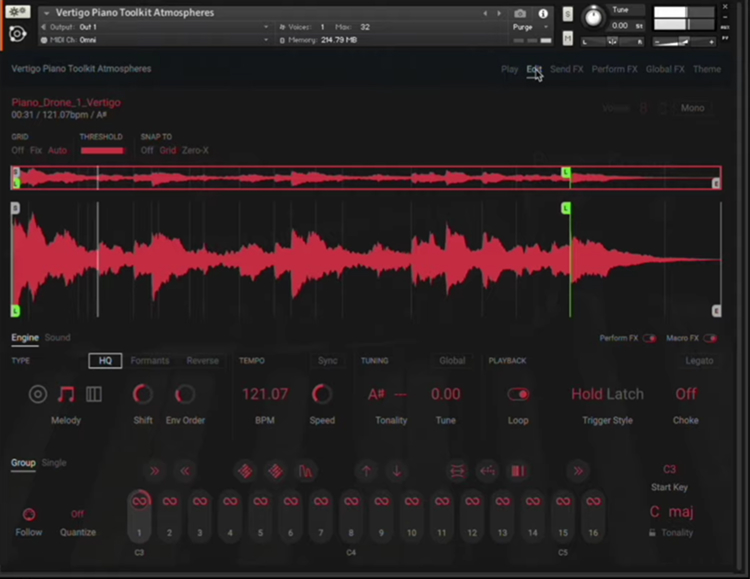This screenshot has width=750, height=579.
Task: Open the Output Out 1 dropdown
Action: coord(155,27)
